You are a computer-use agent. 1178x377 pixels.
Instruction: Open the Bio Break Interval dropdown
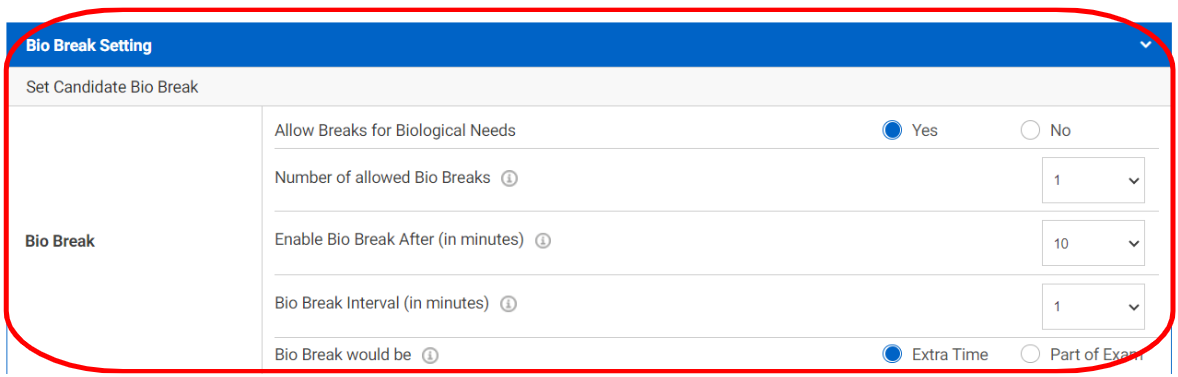(x=1093, y=306)
